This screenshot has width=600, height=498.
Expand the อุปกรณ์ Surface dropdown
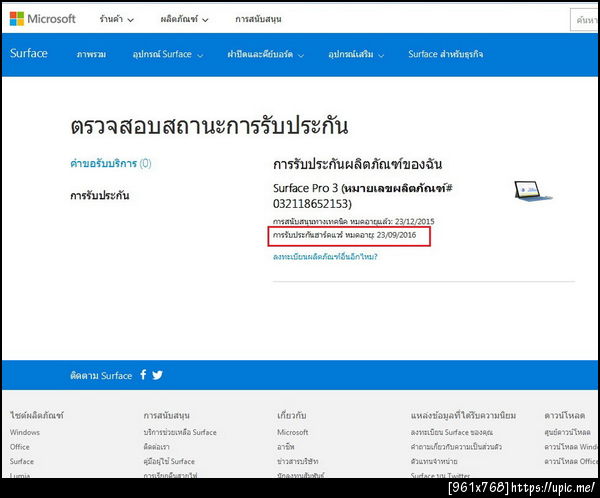(x=168, y=54)
